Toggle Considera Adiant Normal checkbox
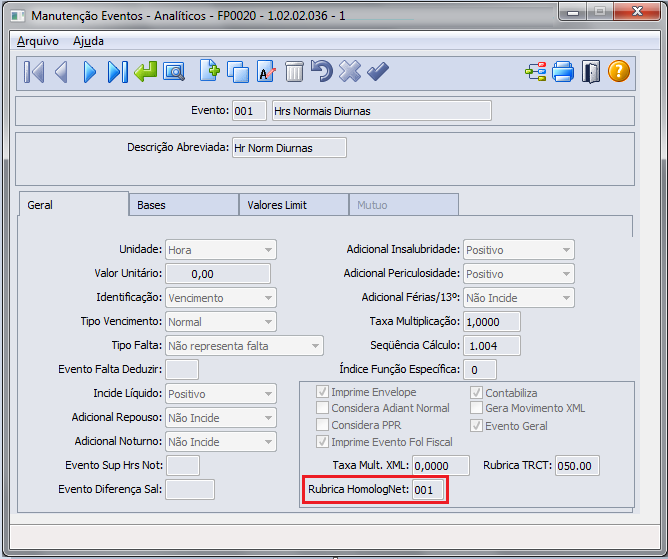Screen dimensions: 668x559 pos(322,408)
